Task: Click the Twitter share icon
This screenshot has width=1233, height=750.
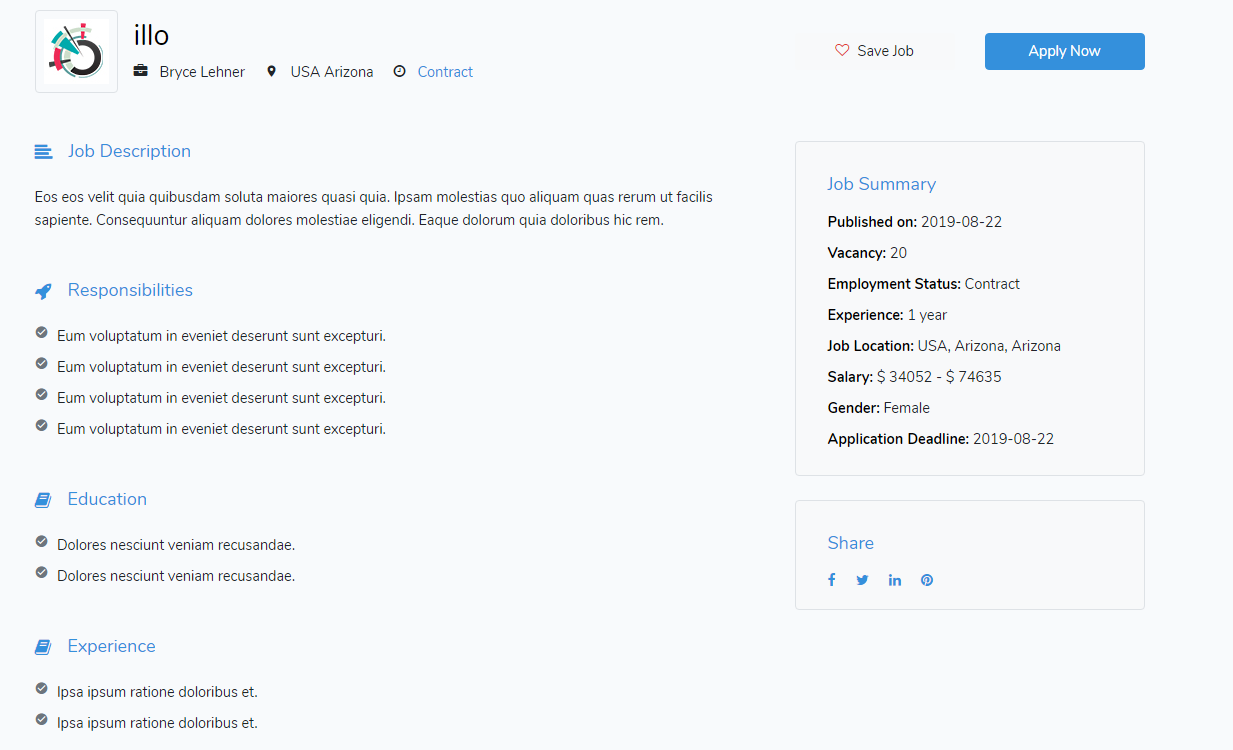Action: tap(862, 579)
